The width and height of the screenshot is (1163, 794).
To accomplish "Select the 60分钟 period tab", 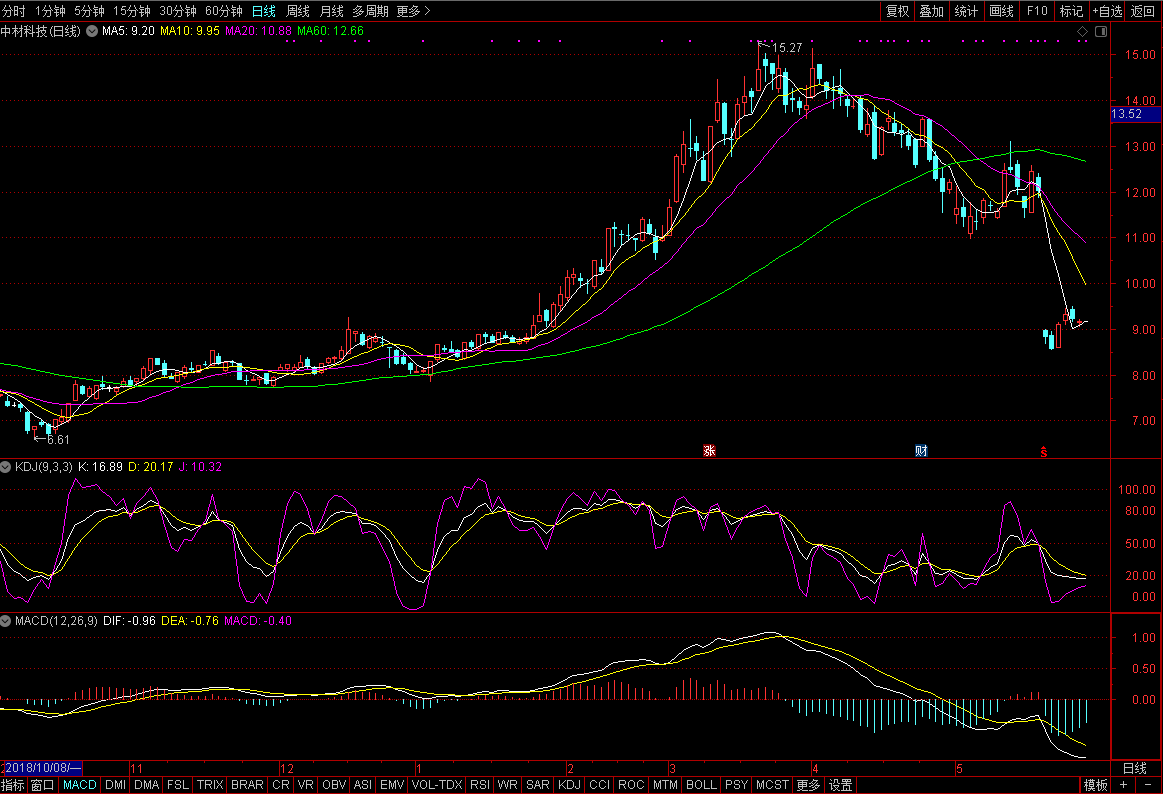I will [223, 11].
